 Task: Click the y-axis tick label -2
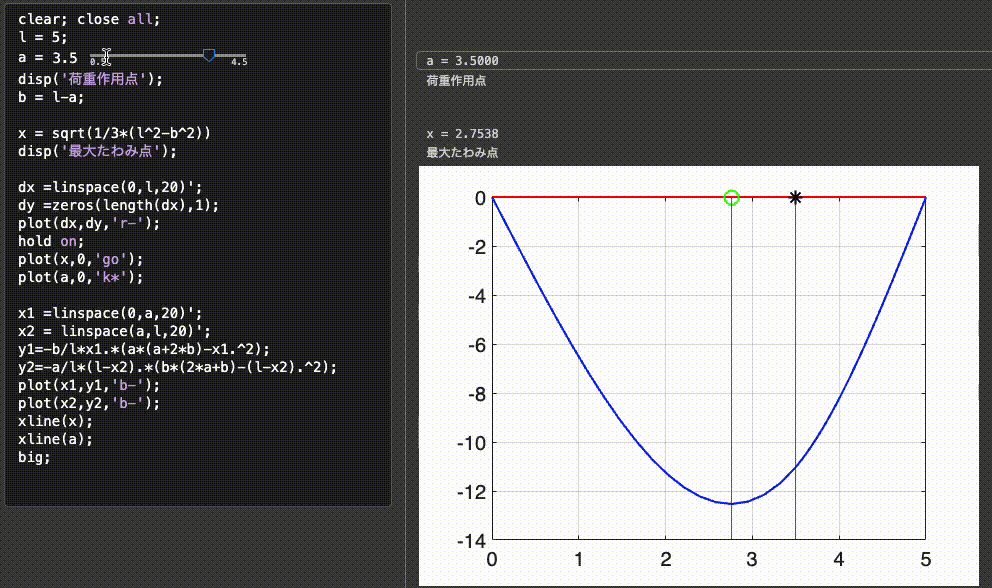pyautogui.click(x=477, y=247)
